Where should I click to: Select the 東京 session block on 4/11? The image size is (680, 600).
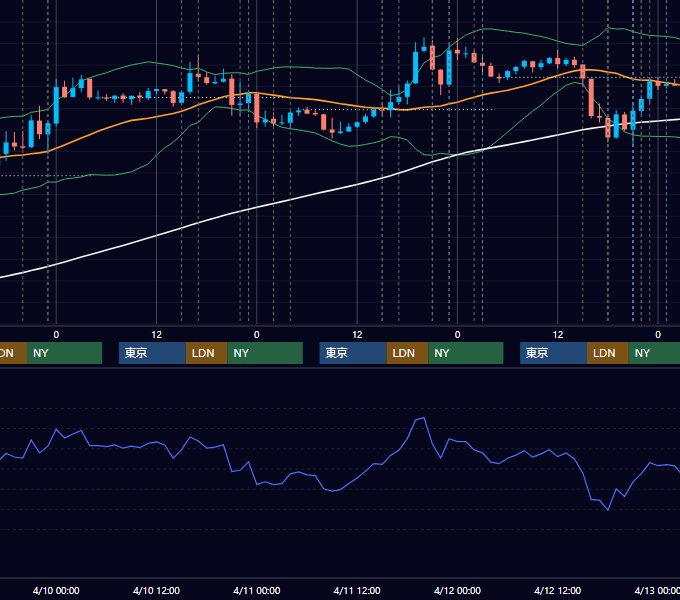pos(353,353)
